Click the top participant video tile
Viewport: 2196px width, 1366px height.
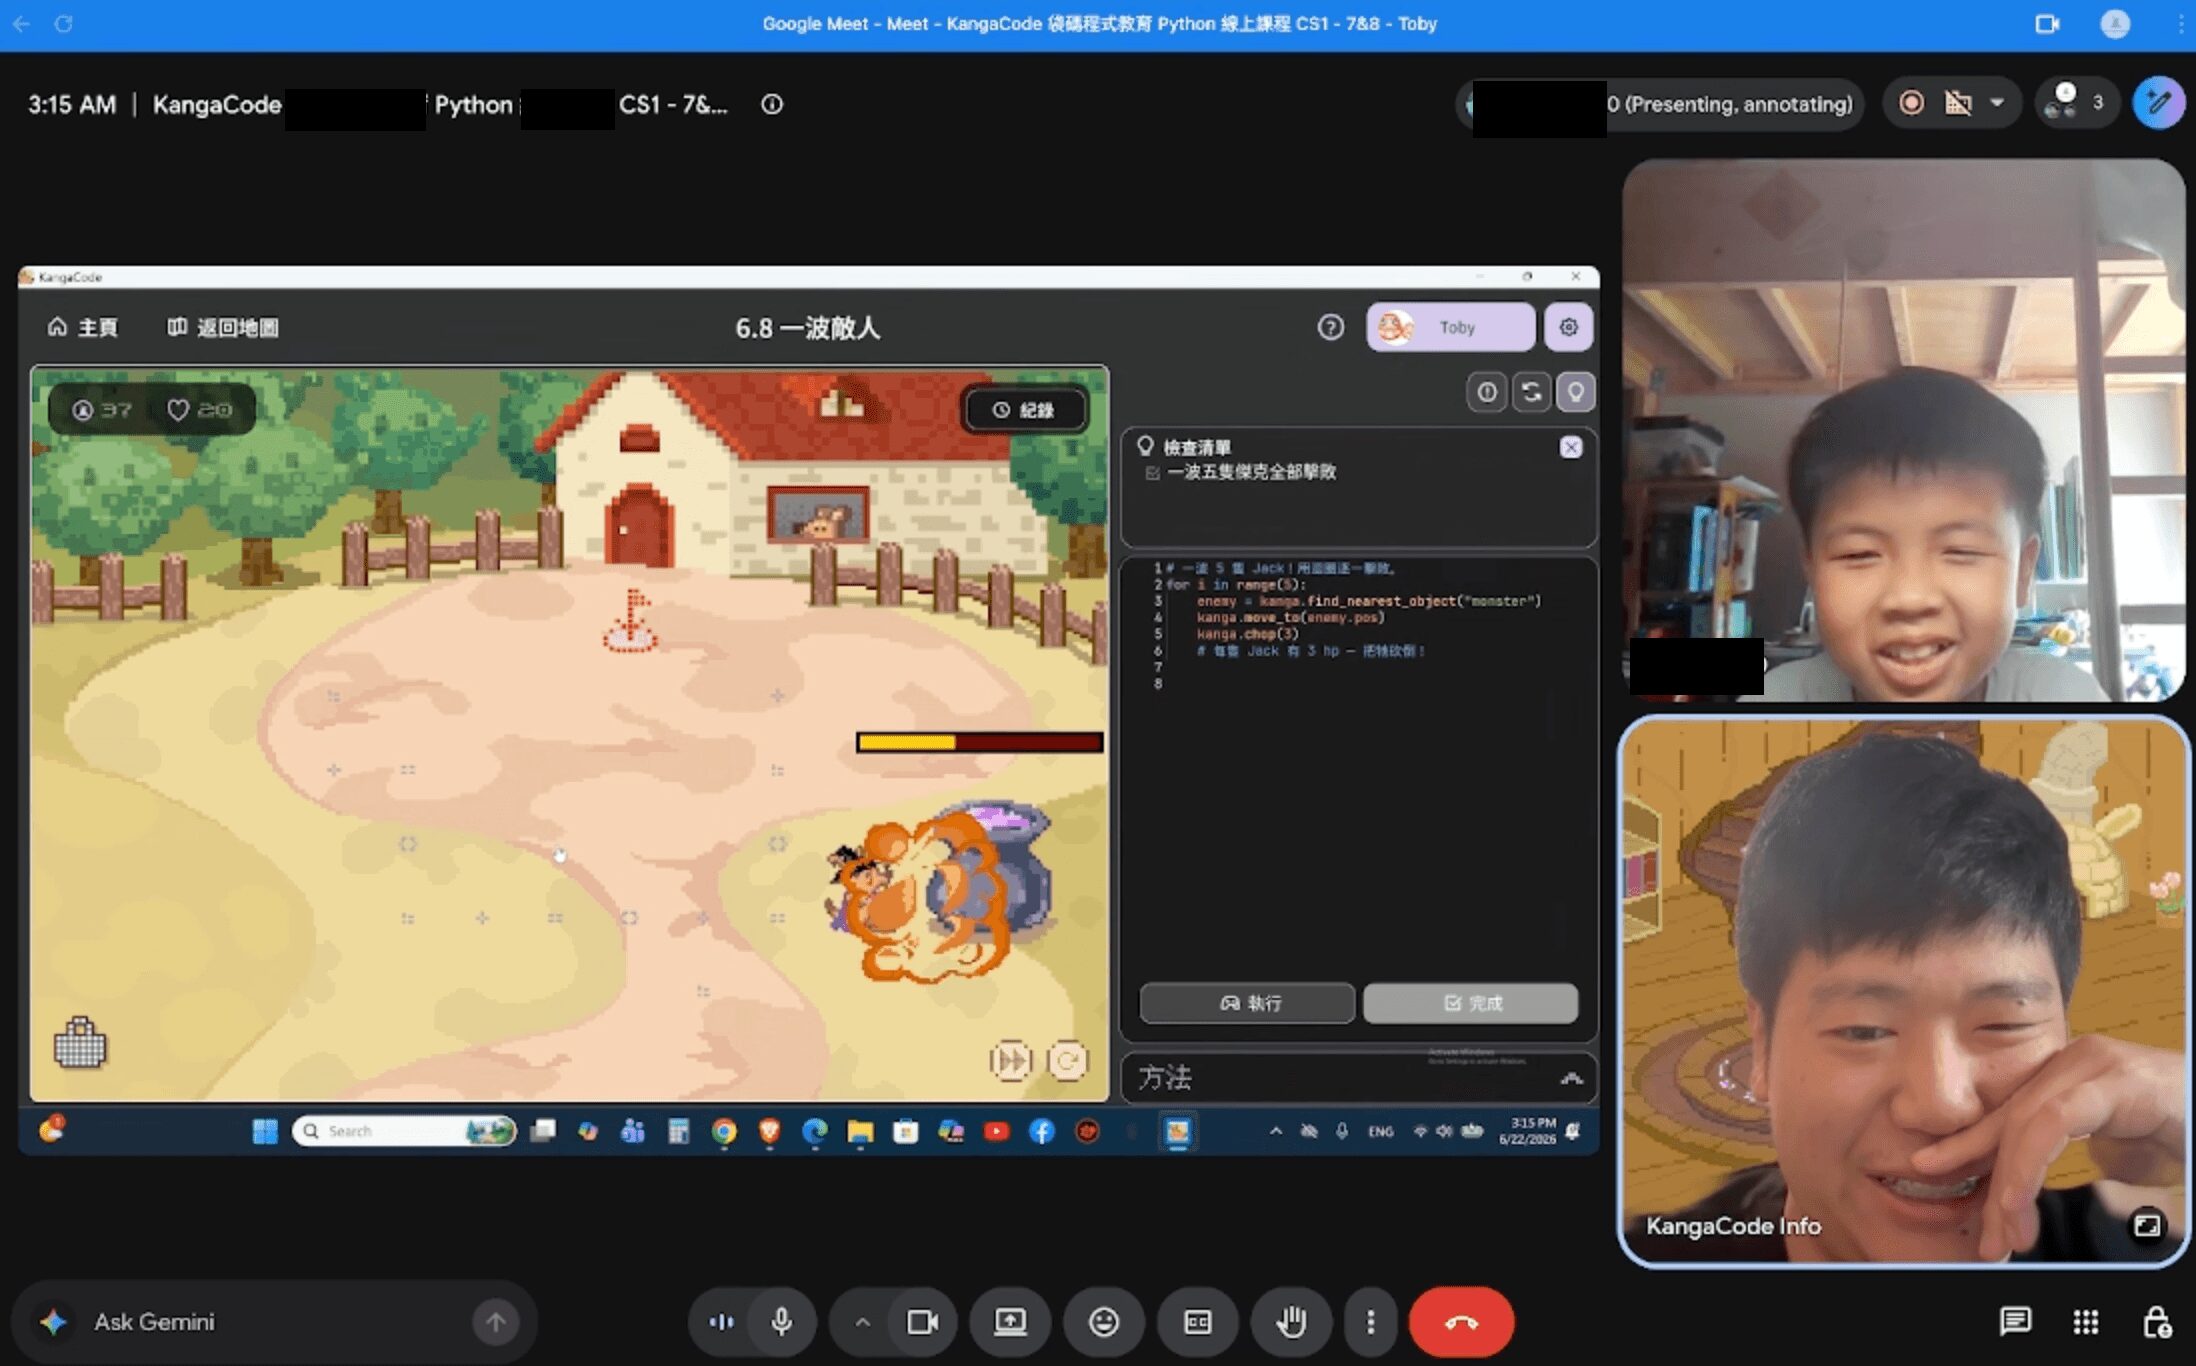tap(1902, 430)
